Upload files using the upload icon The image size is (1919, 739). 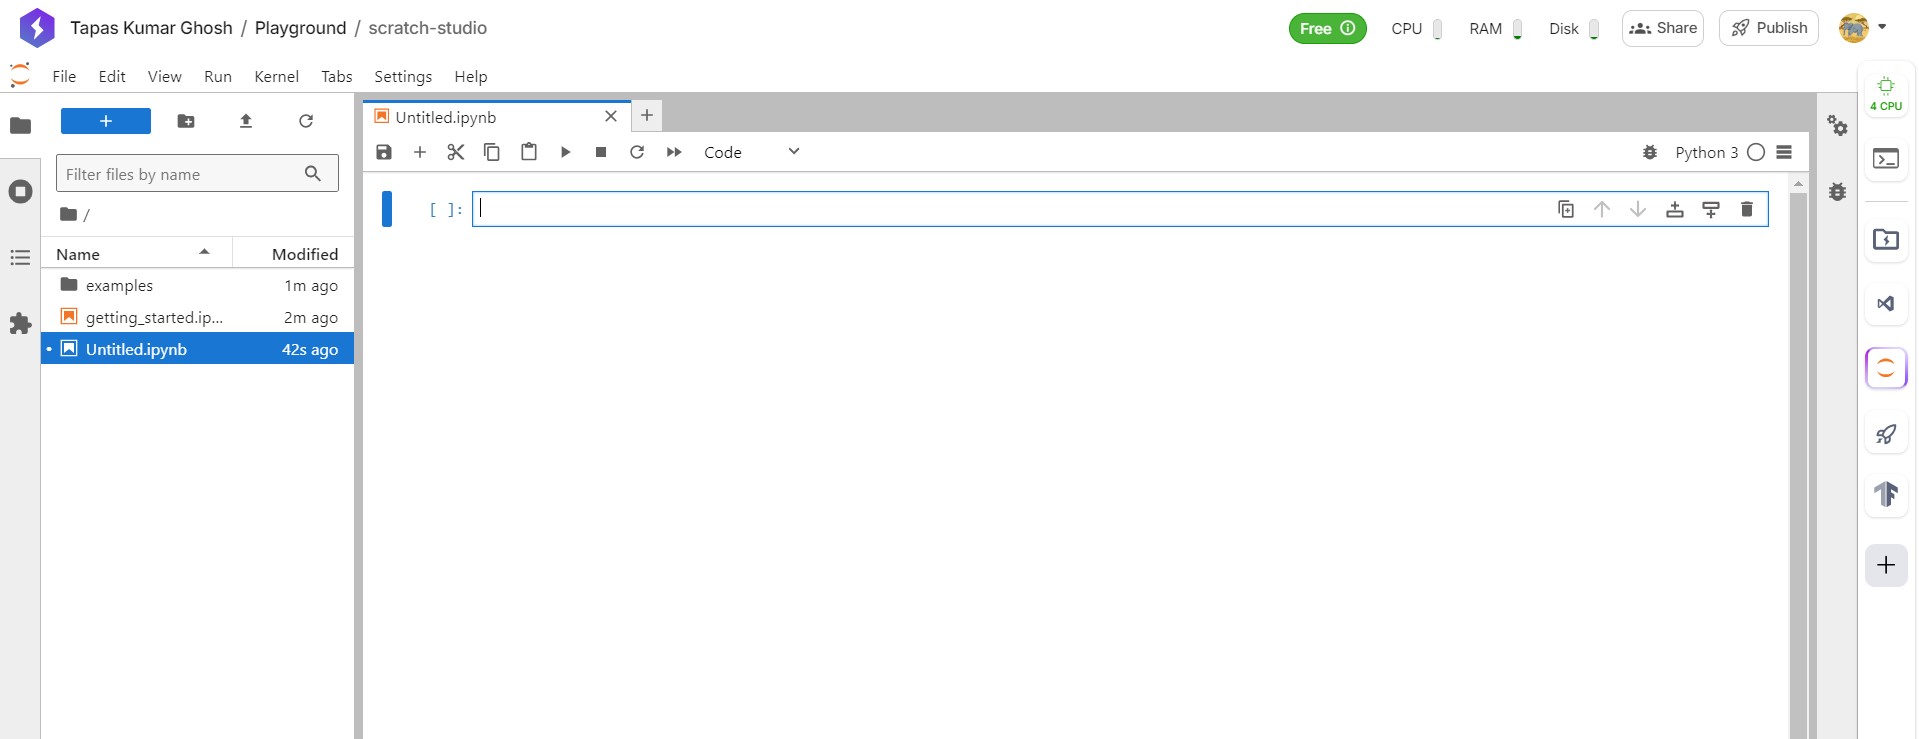click(x=246, y=121)
